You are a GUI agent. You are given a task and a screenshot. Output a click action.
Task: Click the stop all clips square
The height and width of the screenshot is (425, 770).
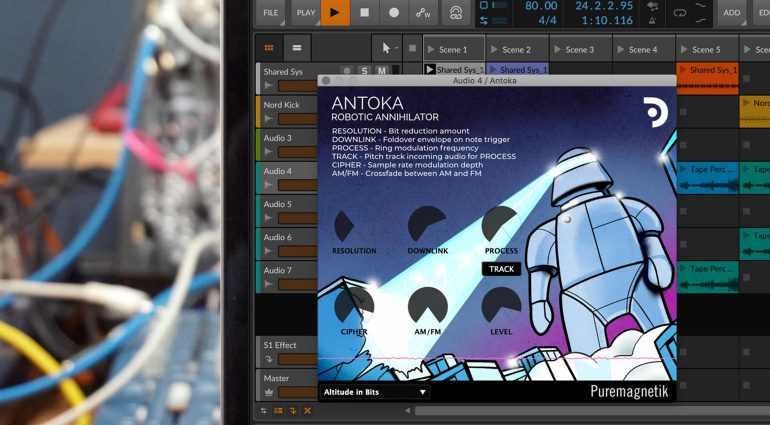pos(412,48)
